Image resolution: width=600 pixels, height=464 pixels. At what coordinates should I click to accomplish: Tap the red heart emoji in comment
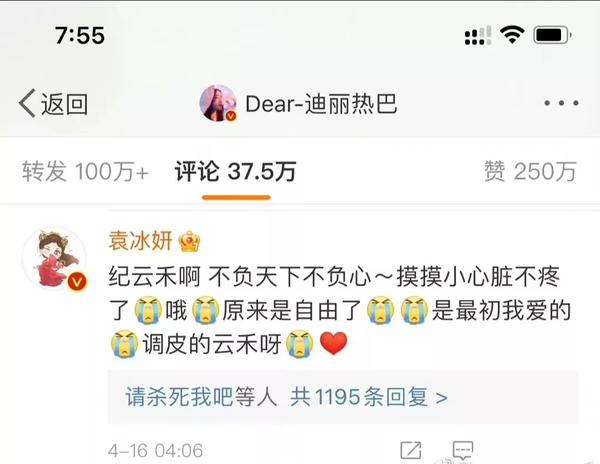[x=333, y=343]
